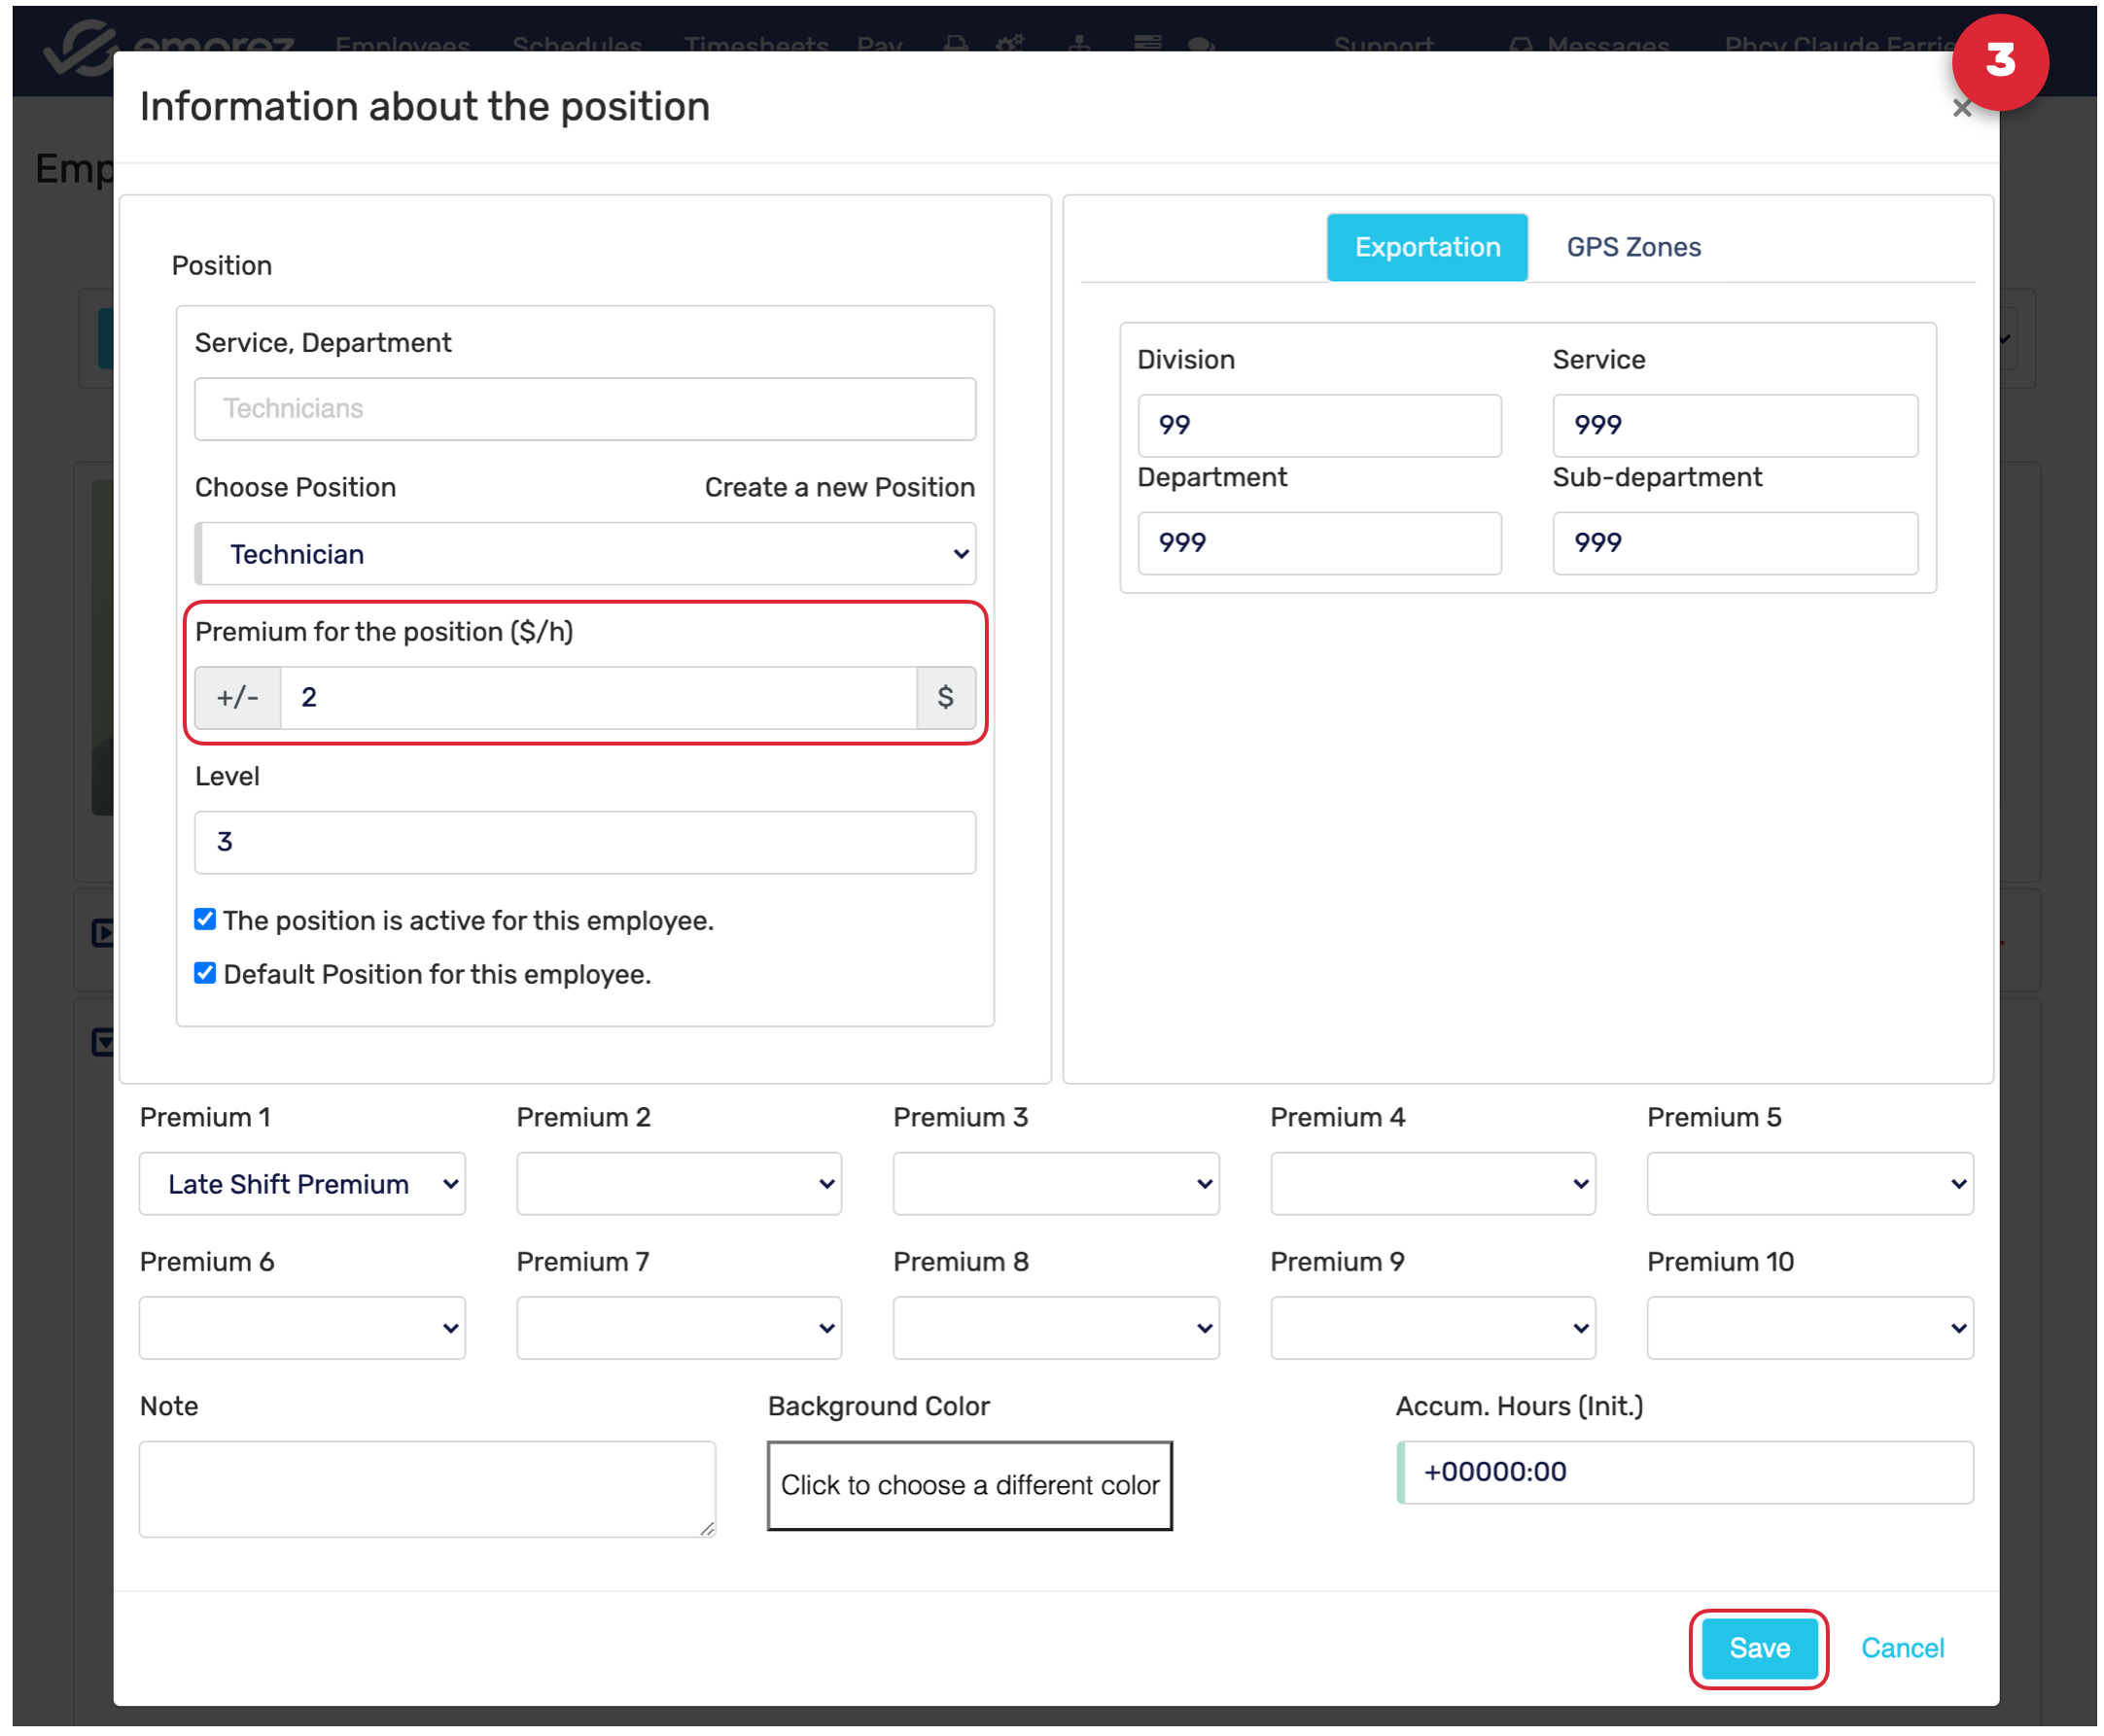
Task: Switch to the Exportation tab
Action: 1427,247
